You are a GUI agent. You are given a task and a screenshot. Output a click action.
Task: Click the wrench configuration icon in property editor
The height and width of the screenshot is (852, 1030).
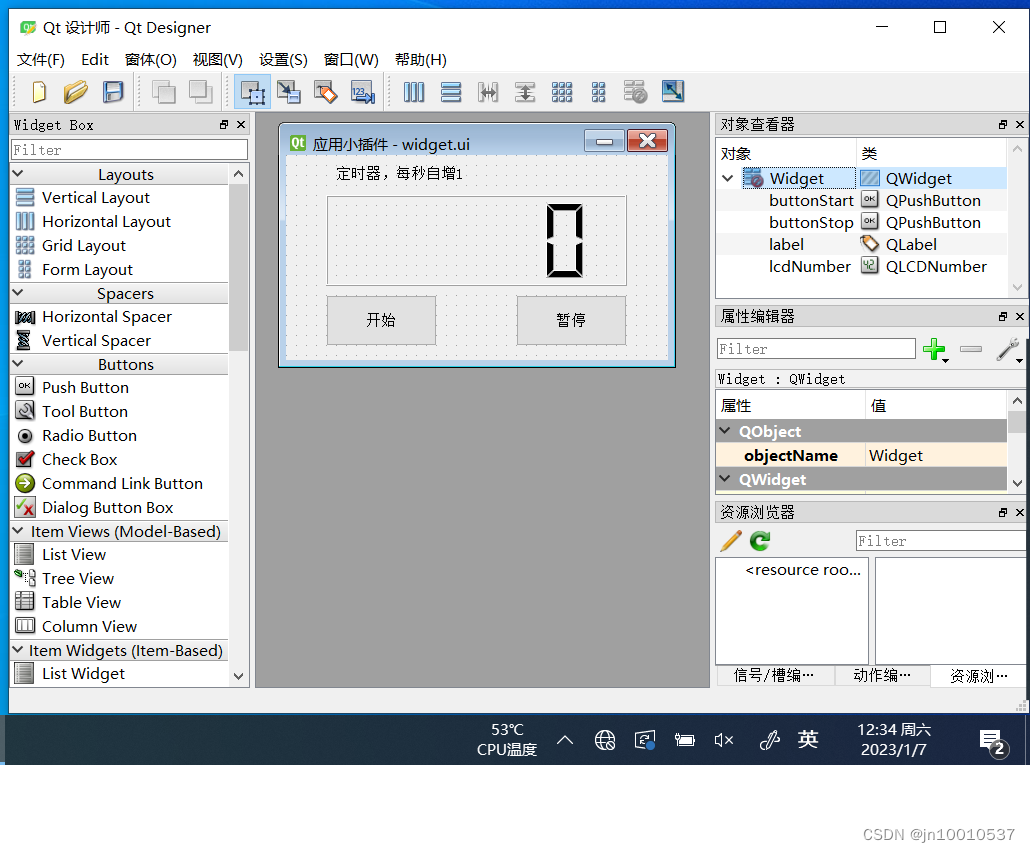click(x=1010, y=350)
